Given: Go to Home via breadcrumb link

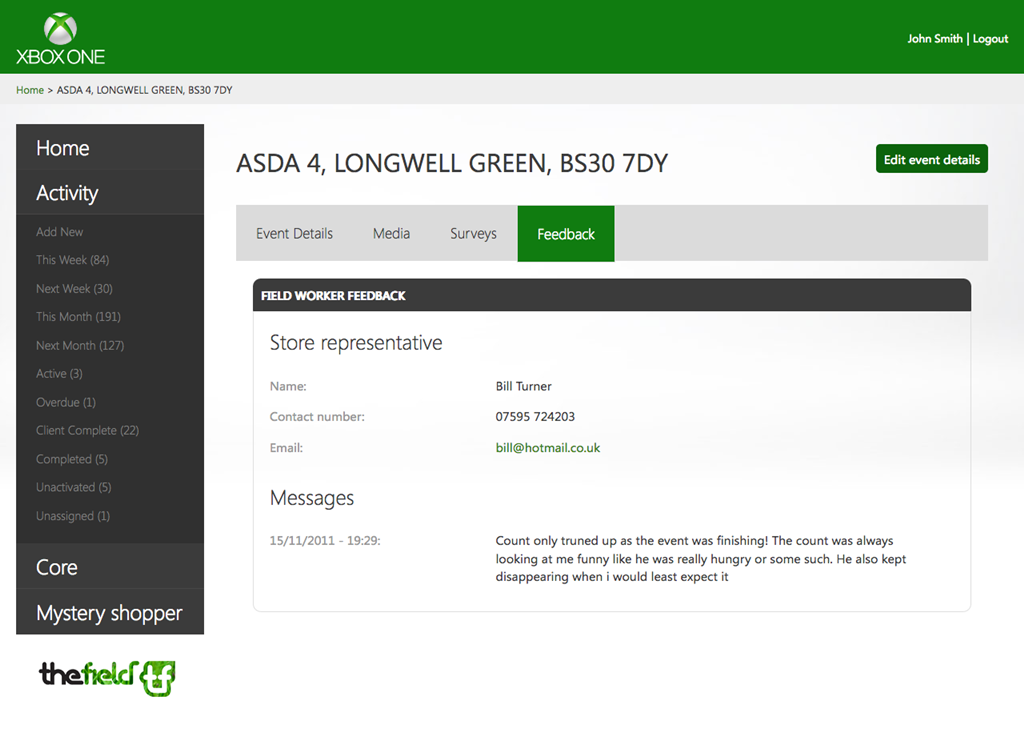Looking at the screenshot, I should coord(30,90).
